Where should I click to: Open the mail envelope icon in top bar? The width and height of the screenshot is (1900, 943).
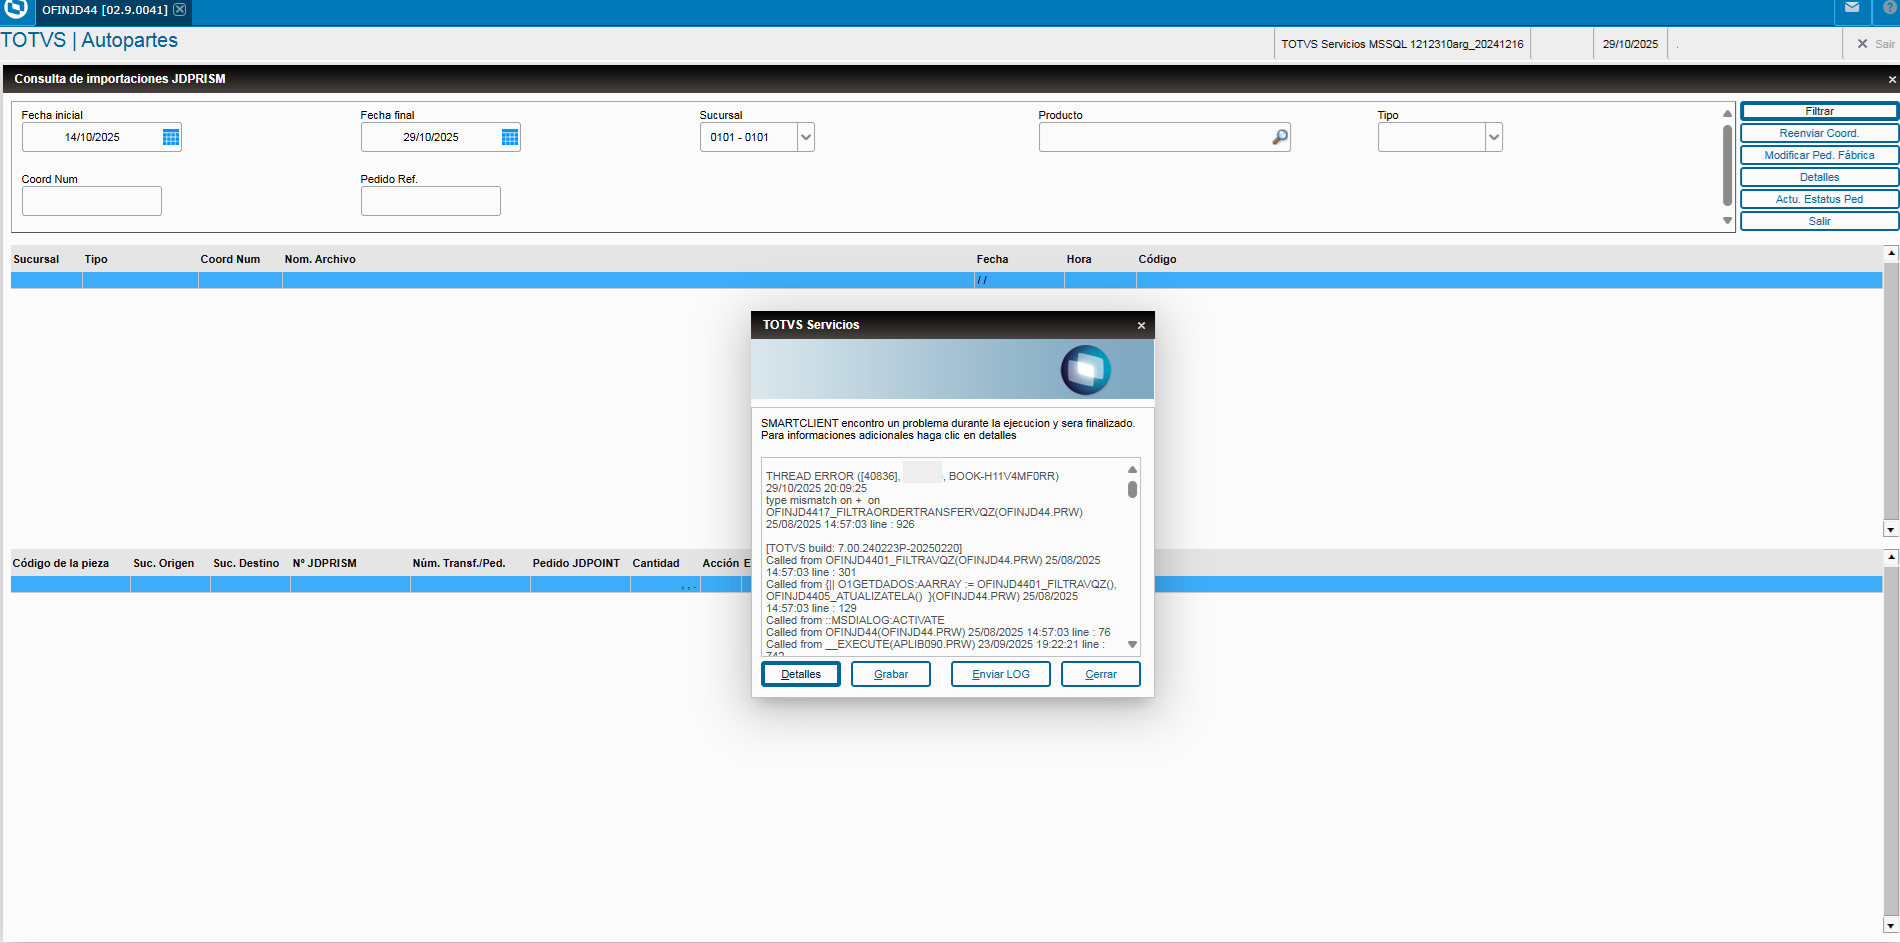[1852, 8]
